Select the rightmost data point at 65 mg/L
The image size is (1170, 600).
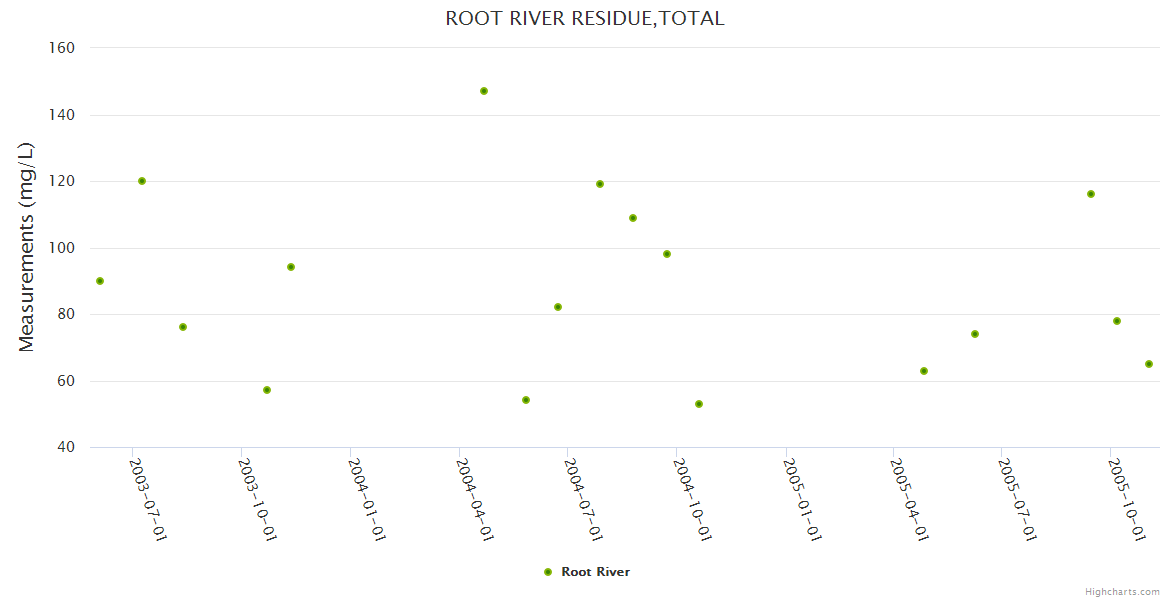click(1149, 364)
